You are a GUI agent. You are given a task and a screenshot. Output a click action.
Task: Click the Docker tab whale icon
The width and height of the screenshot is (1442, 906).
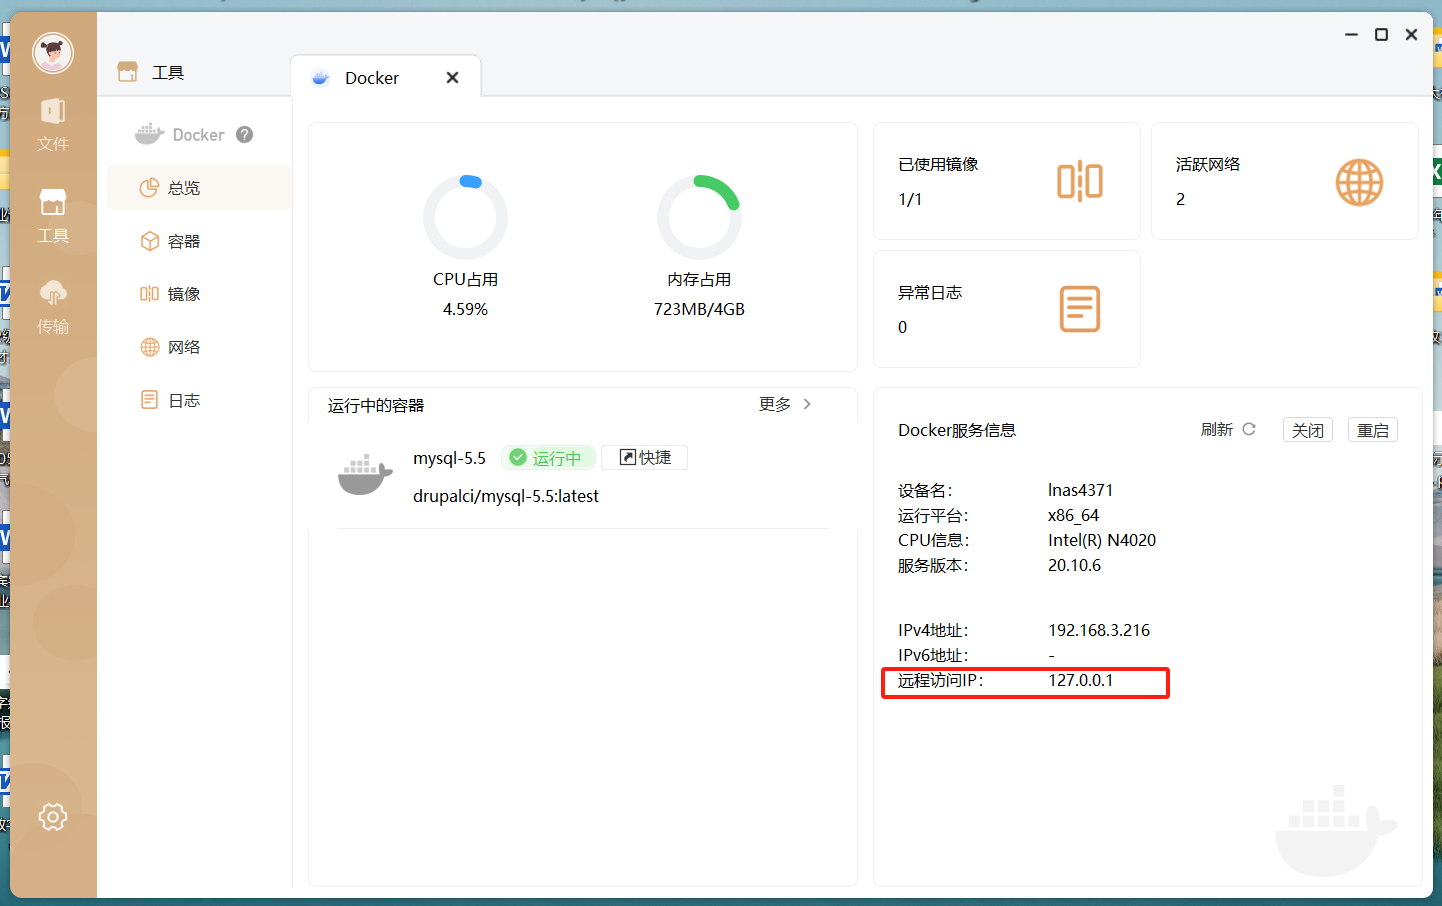coord(320,78)
